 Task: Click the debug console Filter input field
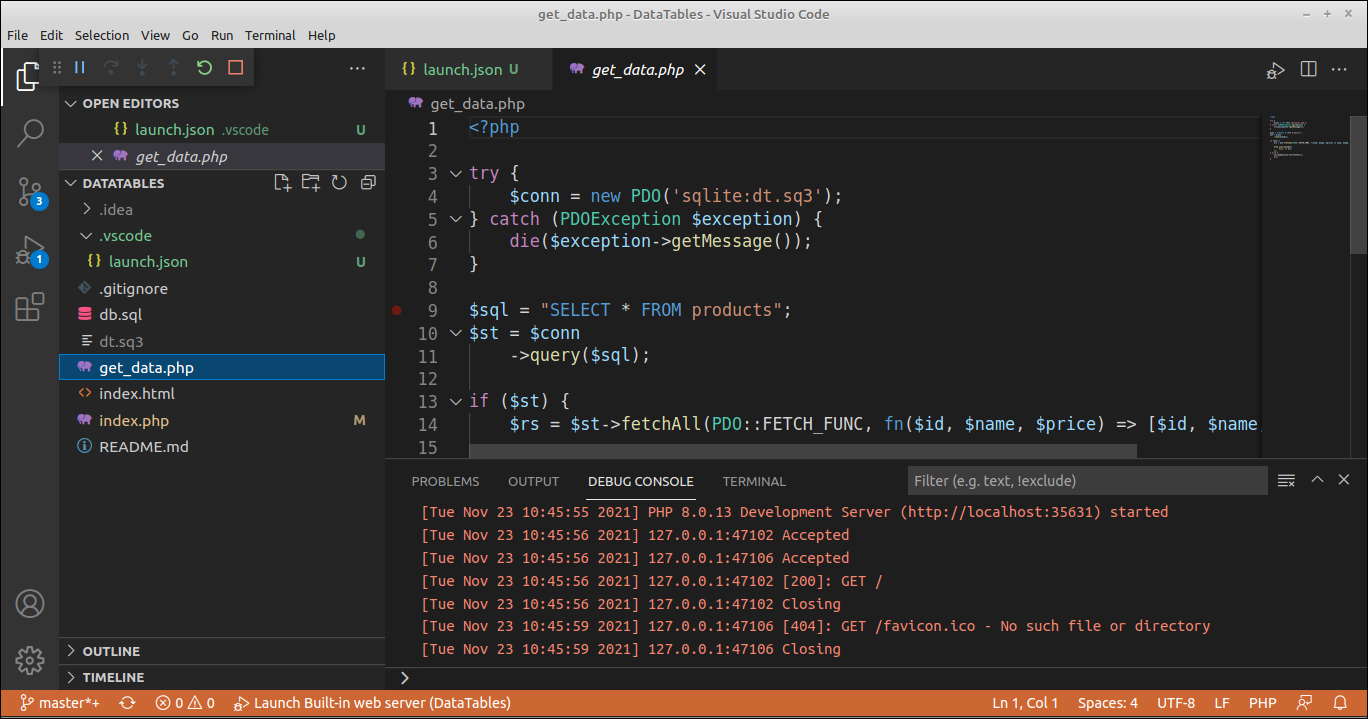click(1087, 481)
